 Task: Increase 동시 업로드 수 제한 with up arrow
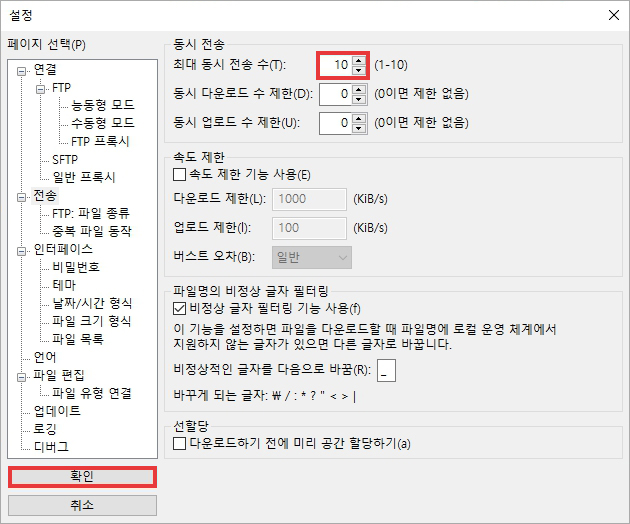pos(359,118)
